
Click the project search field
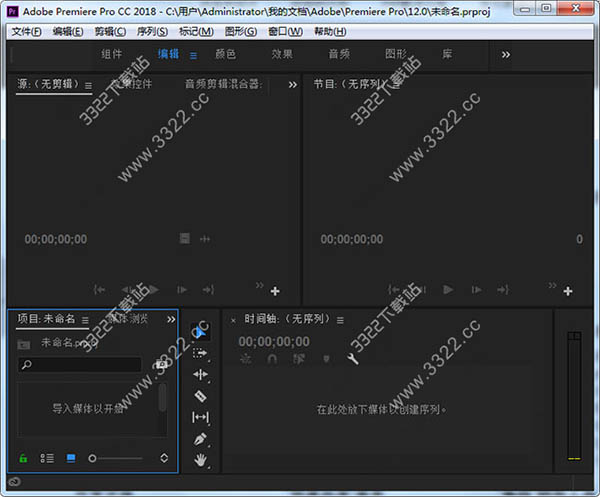pyautogui.click(x=80, y=365)
